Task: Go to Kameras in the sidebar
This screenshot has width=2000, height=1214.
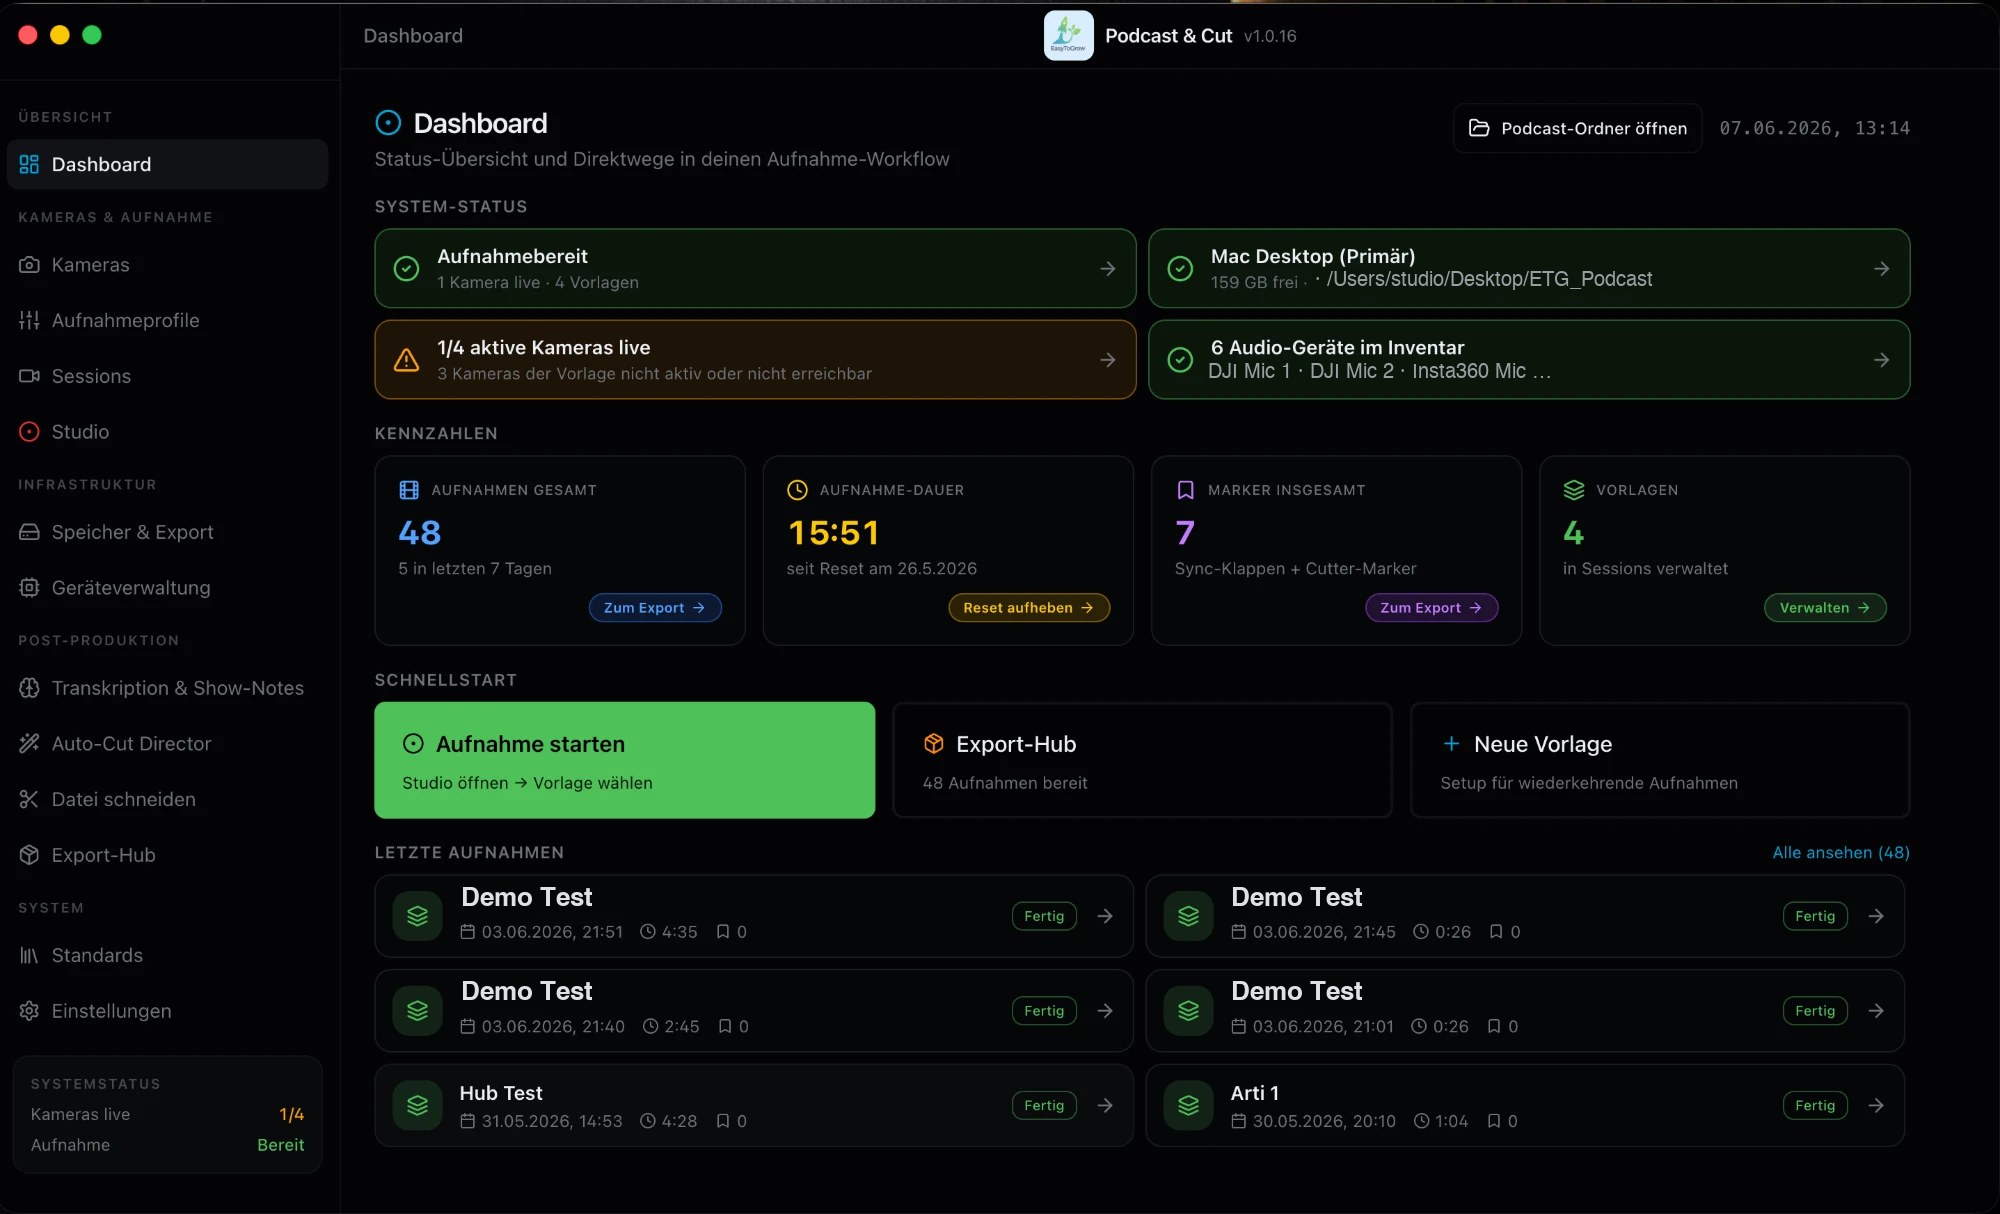Action: pyautogui.click(x=167, y=265)
